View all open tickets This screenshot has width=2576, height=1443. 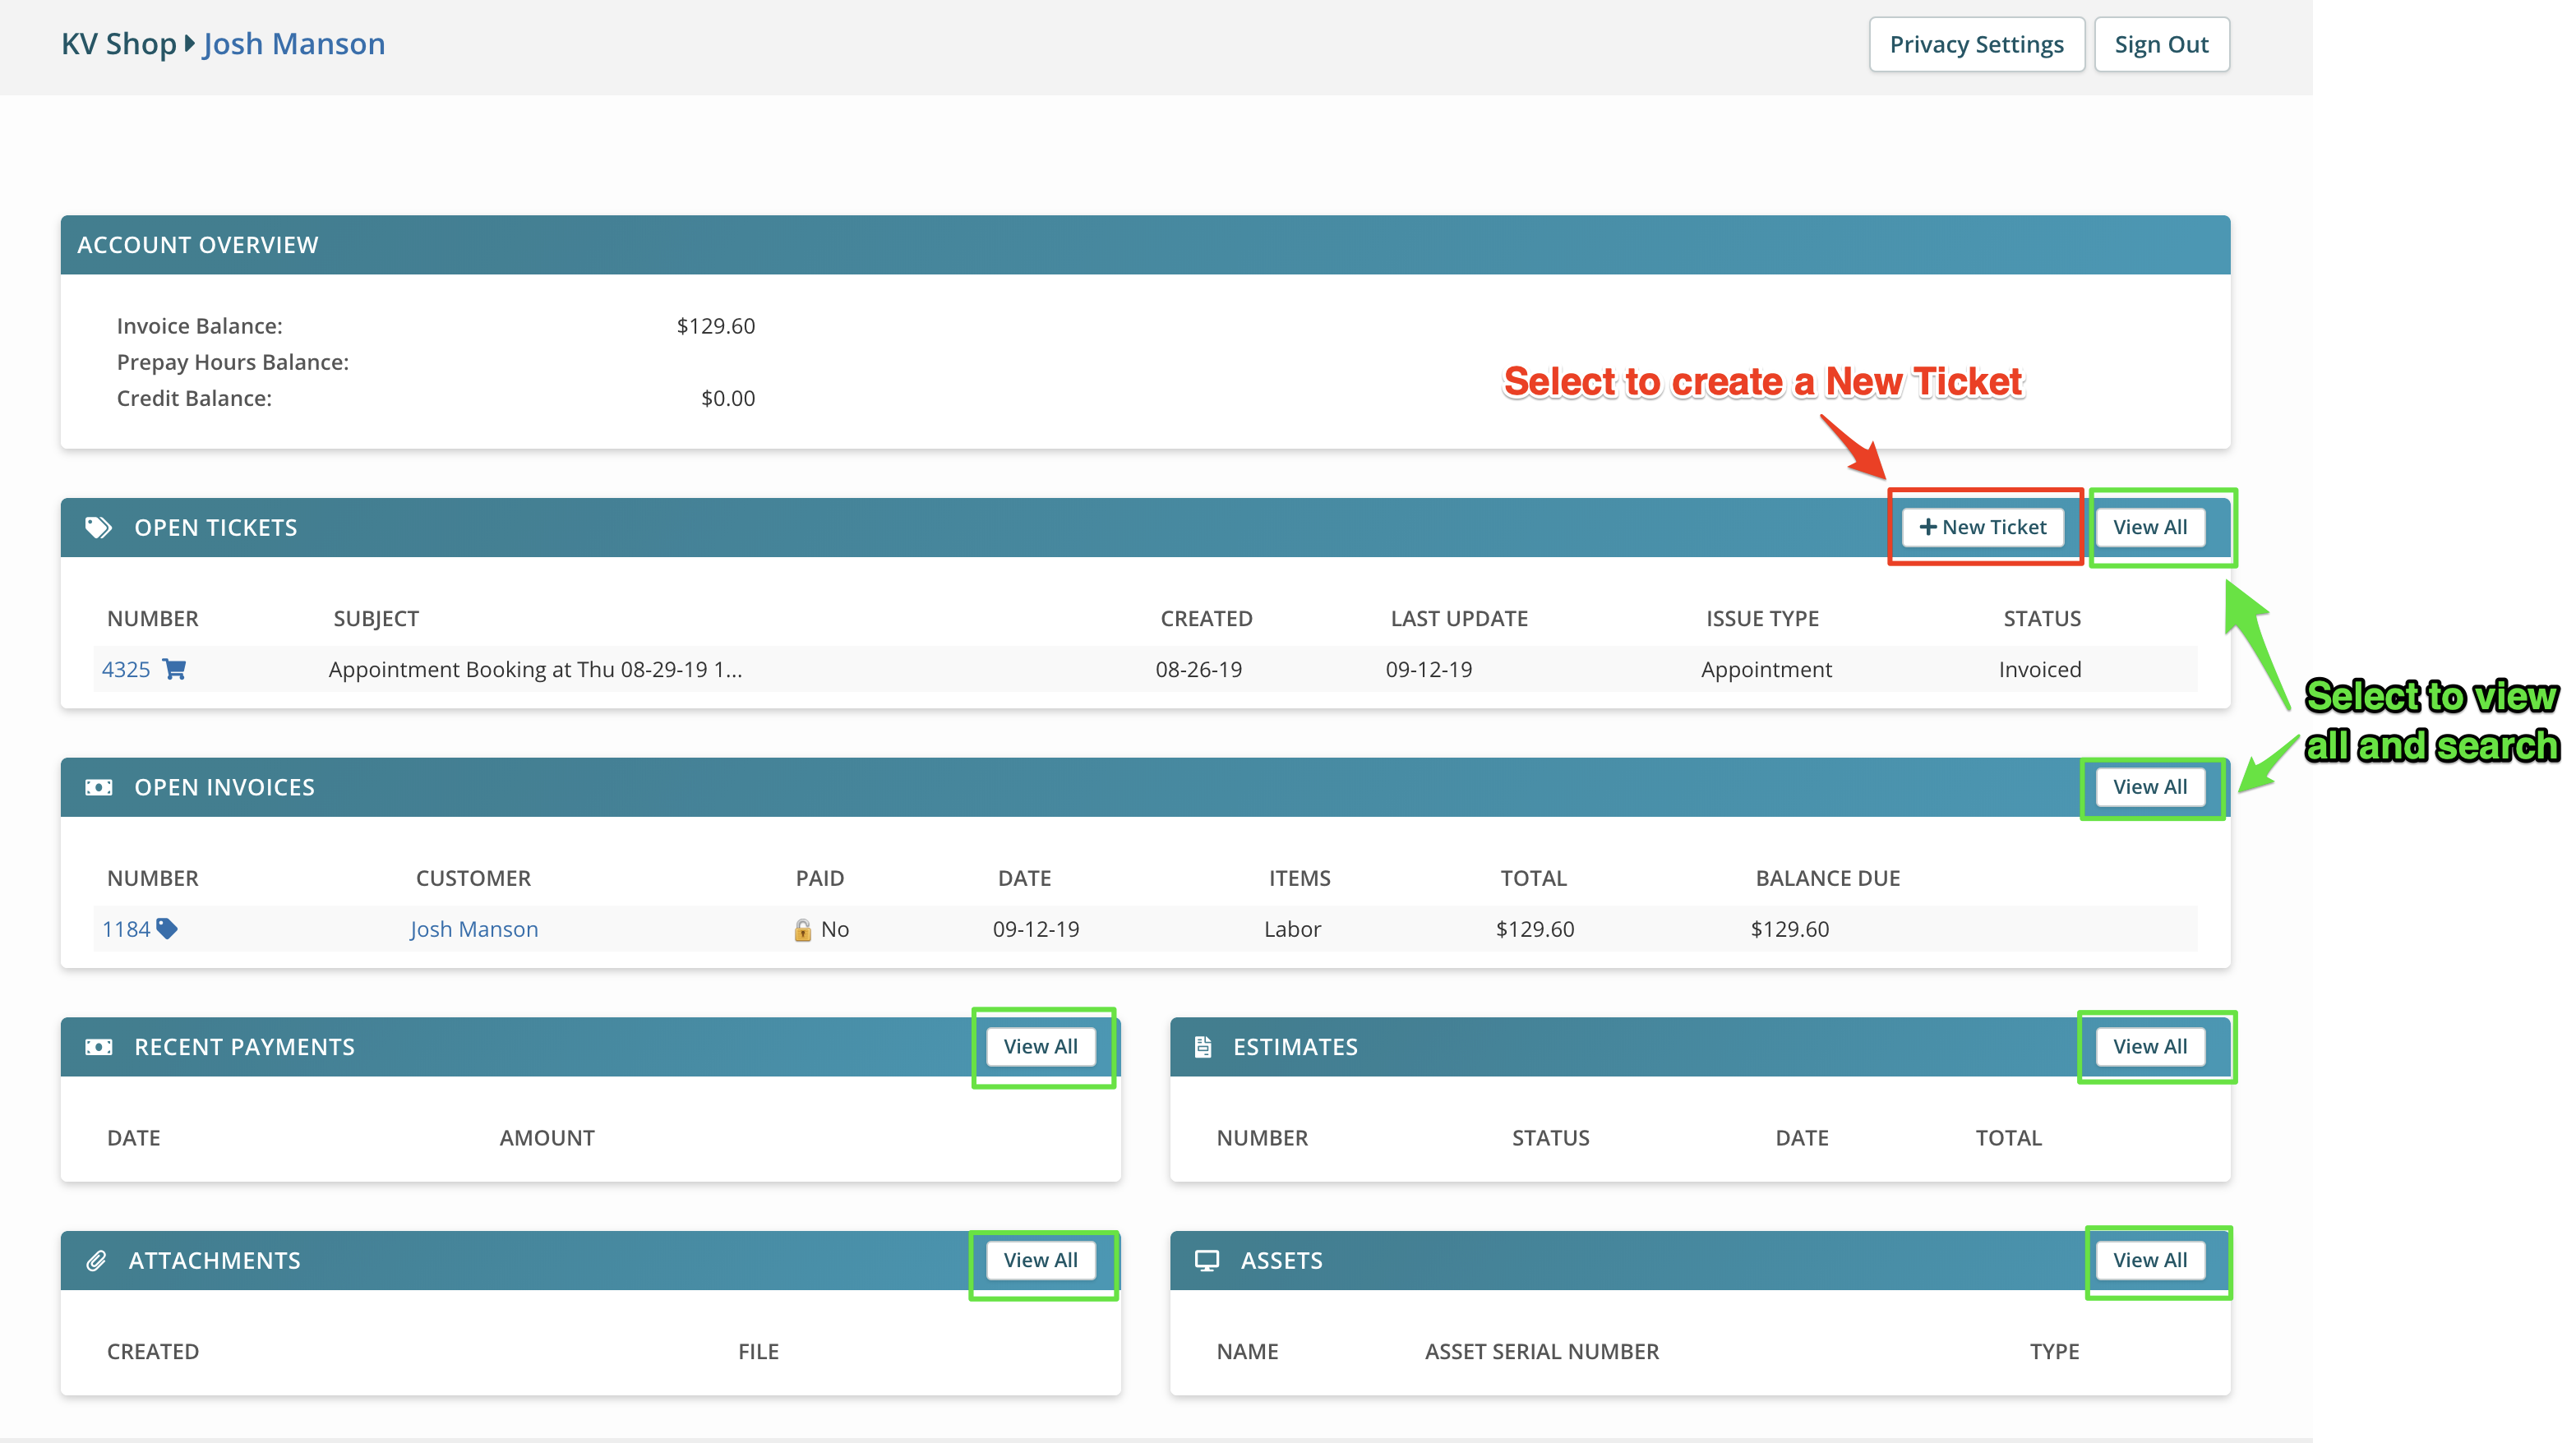pyautogui.click(x=2149, y=527)
